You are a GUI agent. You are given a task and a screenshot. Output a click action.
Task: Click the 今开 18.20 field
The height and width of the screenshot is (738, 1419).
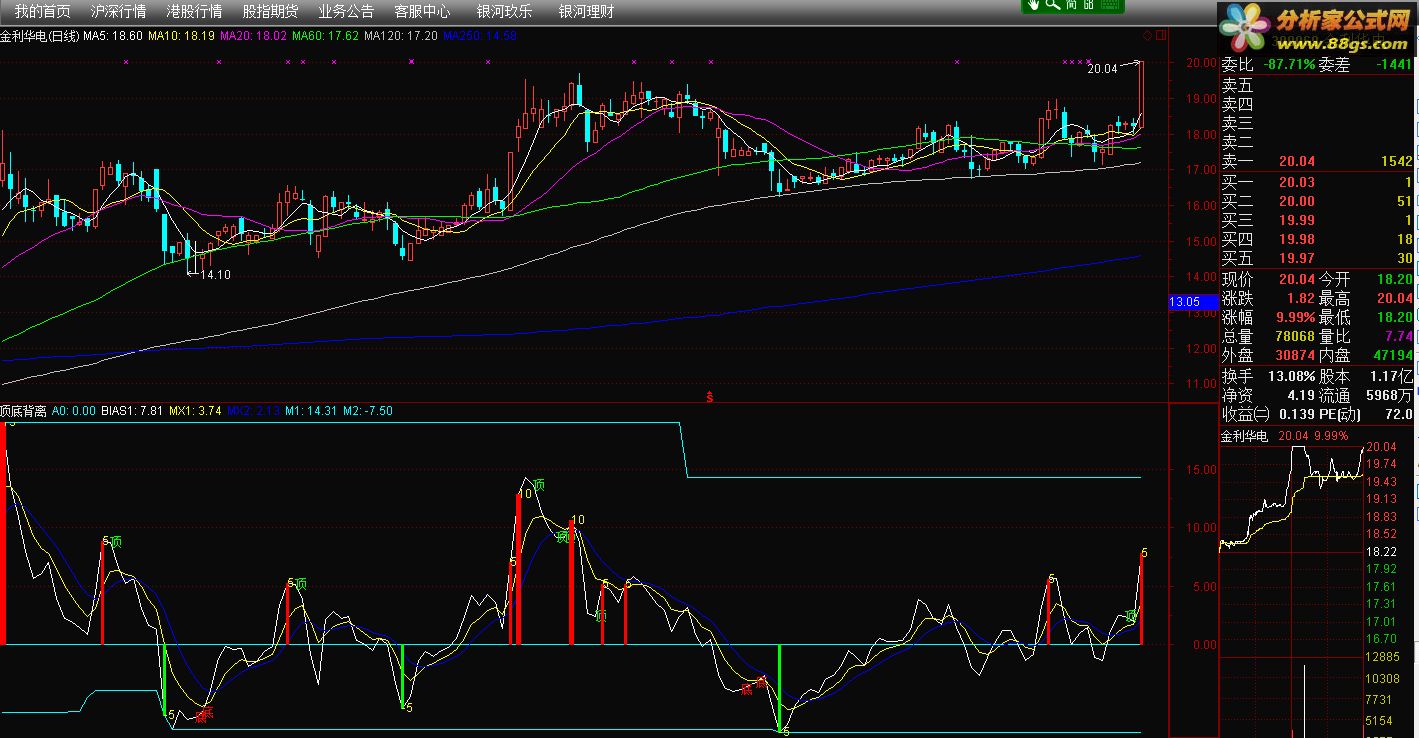1366,279
